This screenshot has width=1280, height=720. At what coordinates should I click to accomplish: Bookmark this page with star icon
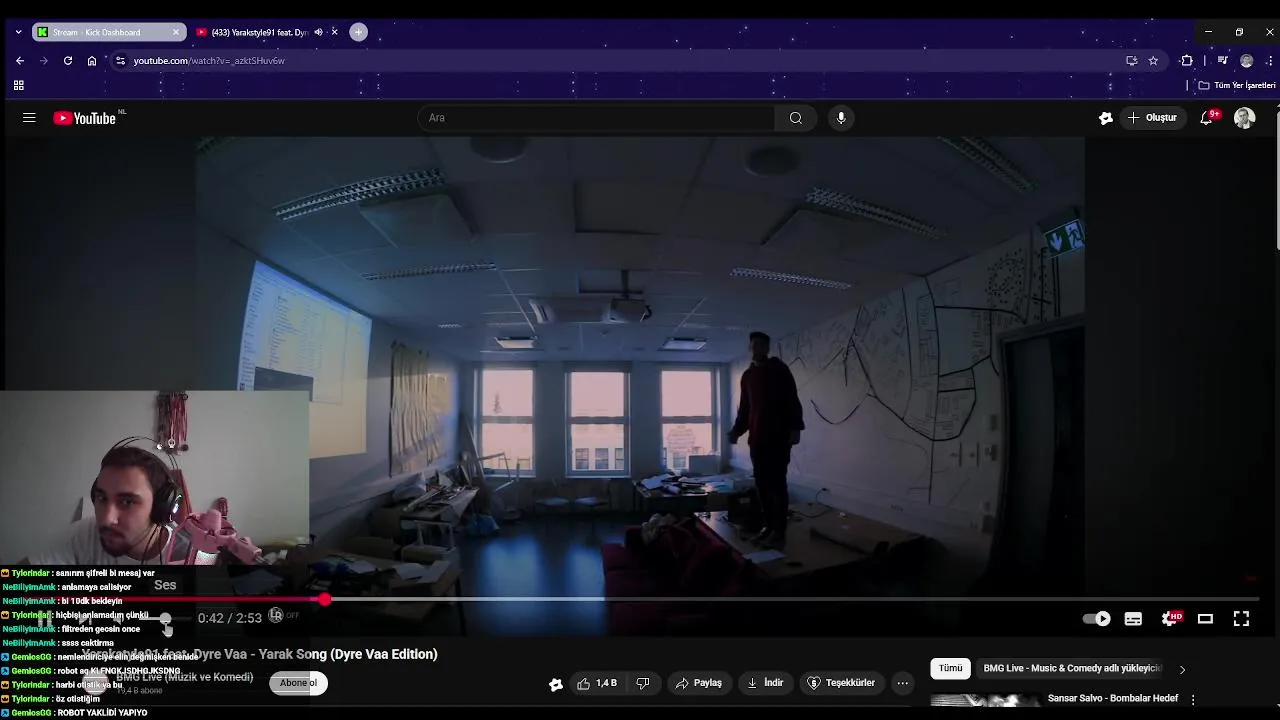(x=1153, y=61)
